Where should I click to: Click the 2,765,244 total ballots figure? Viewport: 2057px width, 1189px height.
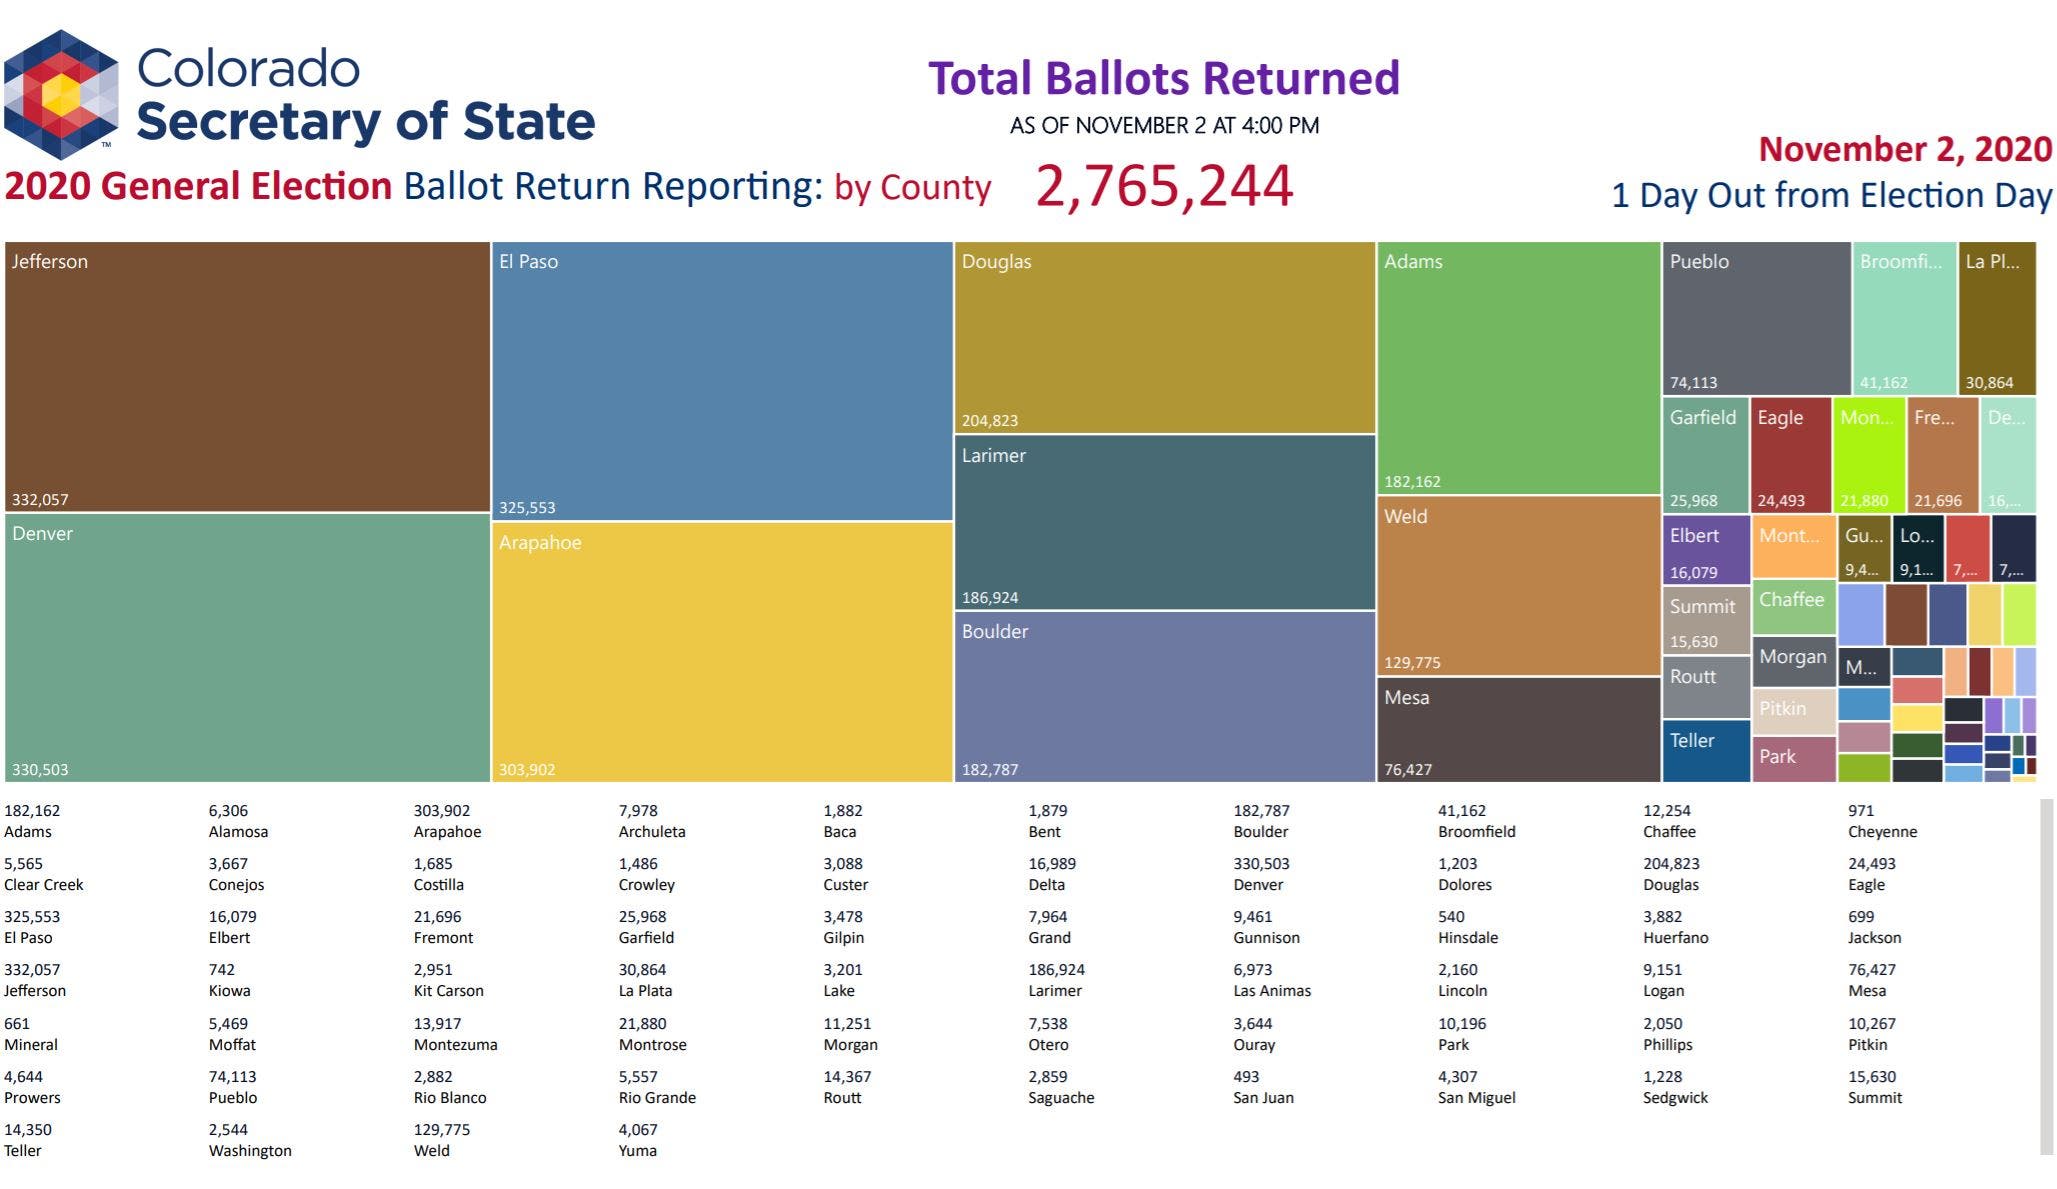(x=1164, y=186)
